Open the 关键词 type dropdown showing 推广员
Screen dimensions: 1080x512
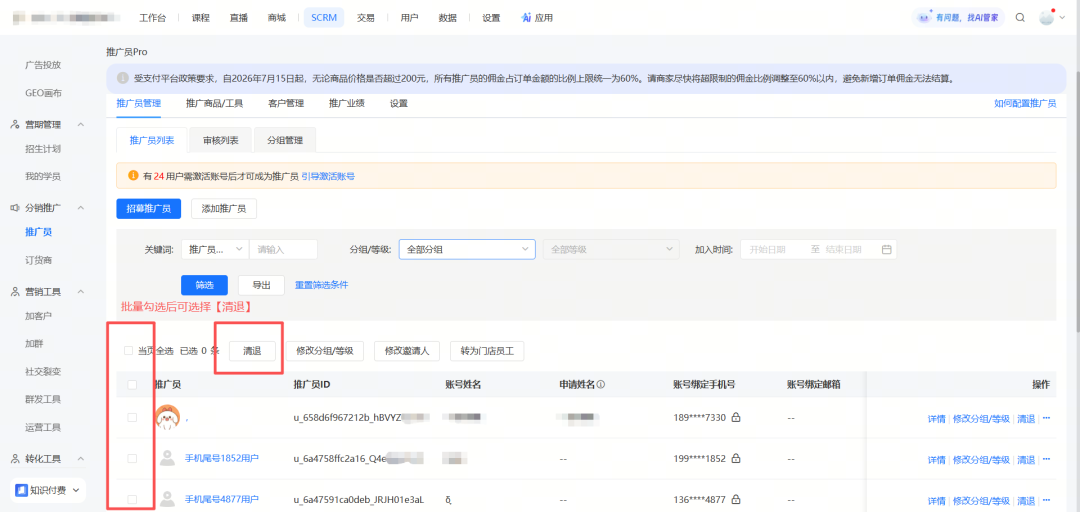tap(216, 249)
